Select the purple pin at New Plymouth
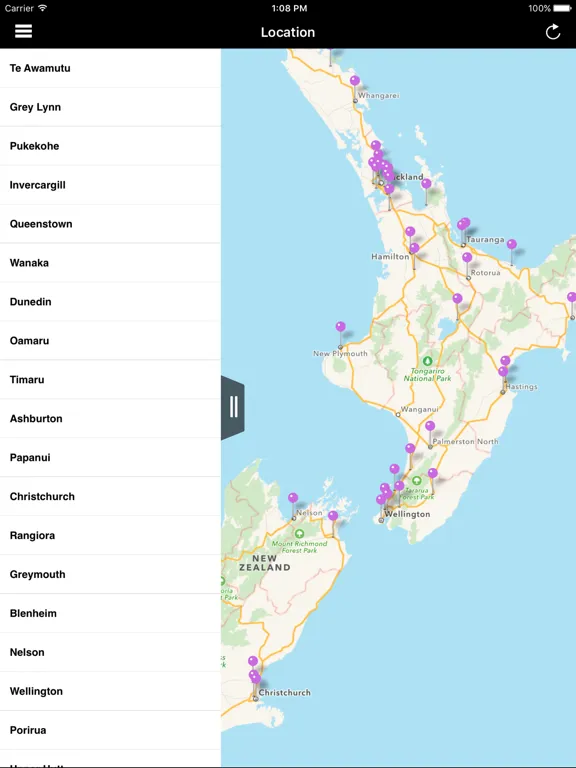The width and height of the screenshot is (576, 768). 340,327
